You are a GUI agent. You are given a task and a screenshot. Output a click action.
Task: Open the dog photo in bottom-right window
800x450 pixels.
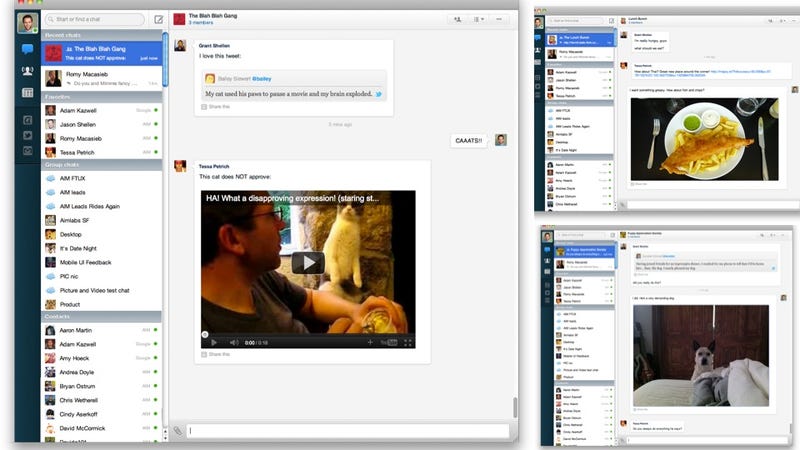[x=701, y=356]
